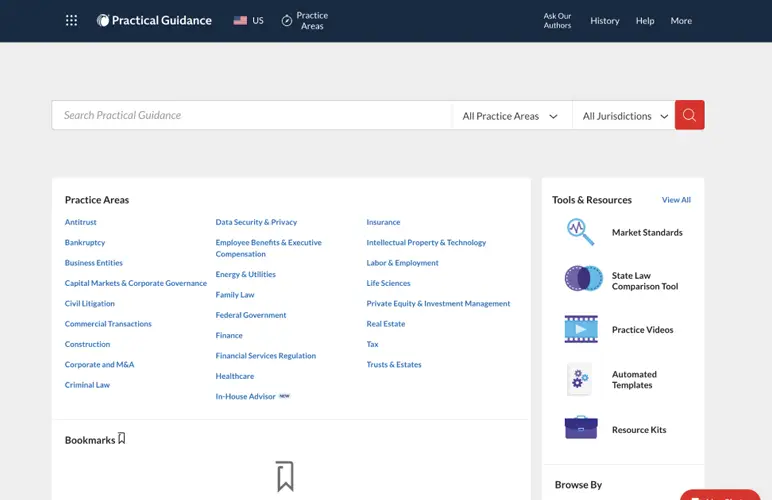772x500 pixels.
Task: Open the Intellectual Property & Technology link
Action: click(x=426, y=242)
